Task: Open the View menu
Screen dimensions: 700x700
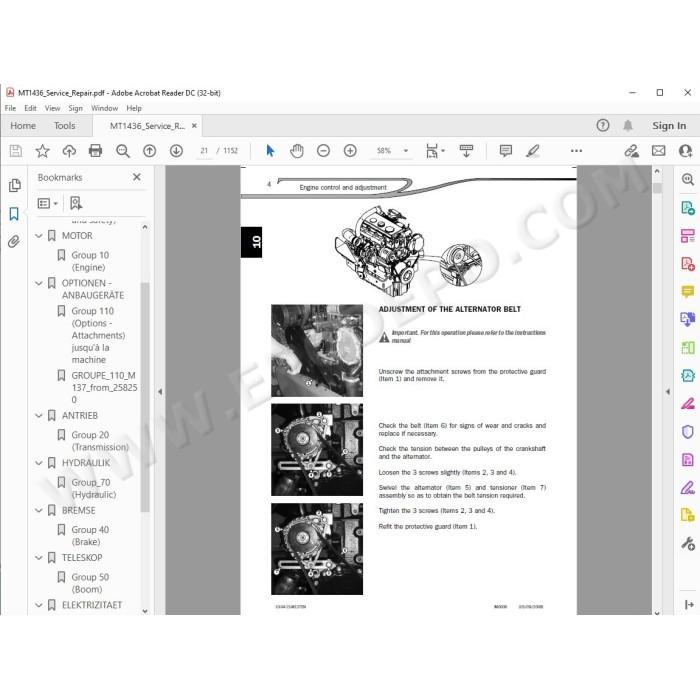Action: [52, 108]
